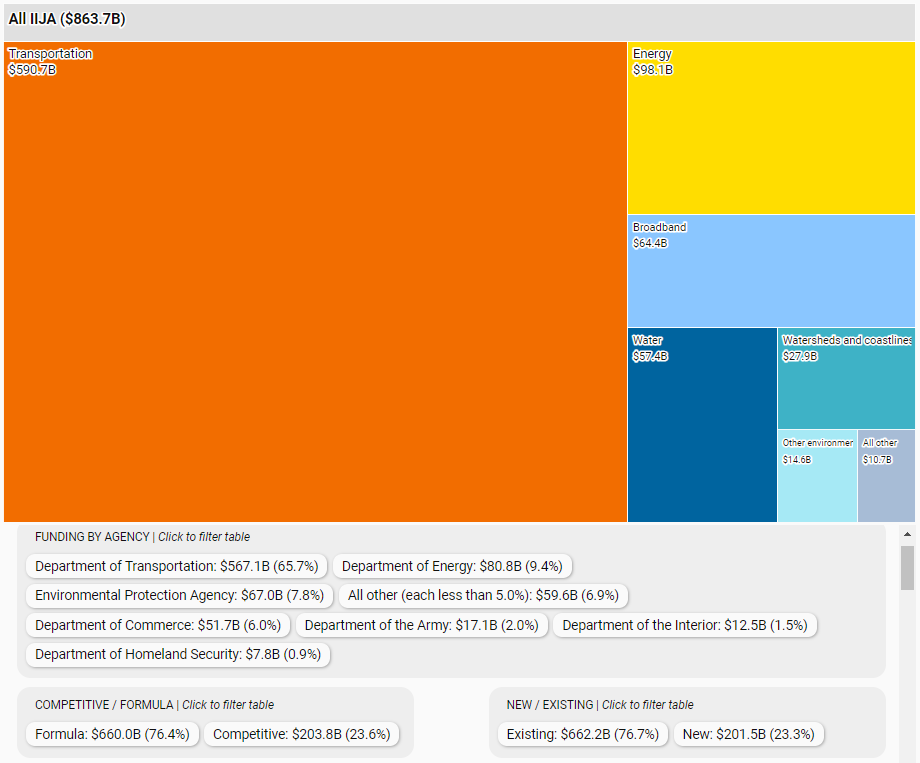Click the orange Transportation treemap block
Image resolution: width=920 pixels, height=763 pixels.
click(315, 281)
